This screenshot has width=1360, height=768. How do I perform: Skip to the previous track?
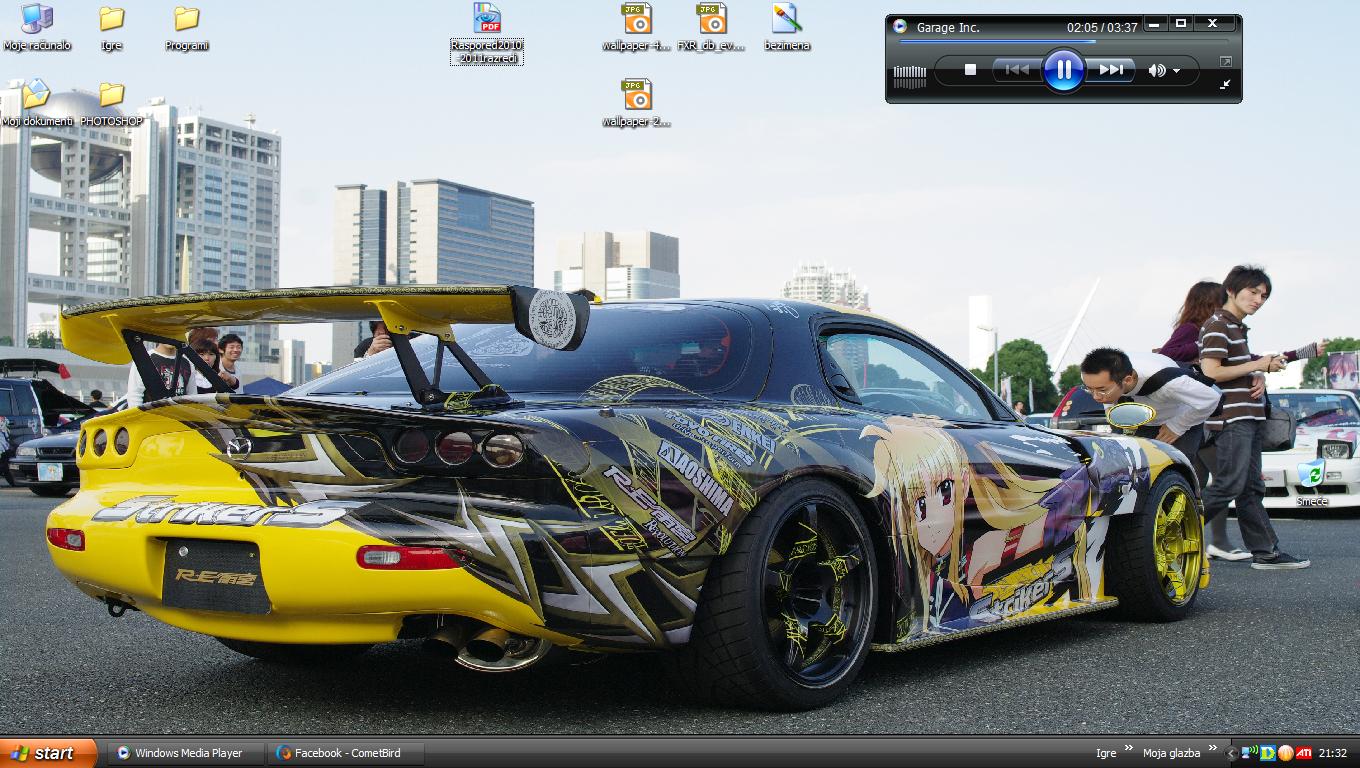(1017, 70)
